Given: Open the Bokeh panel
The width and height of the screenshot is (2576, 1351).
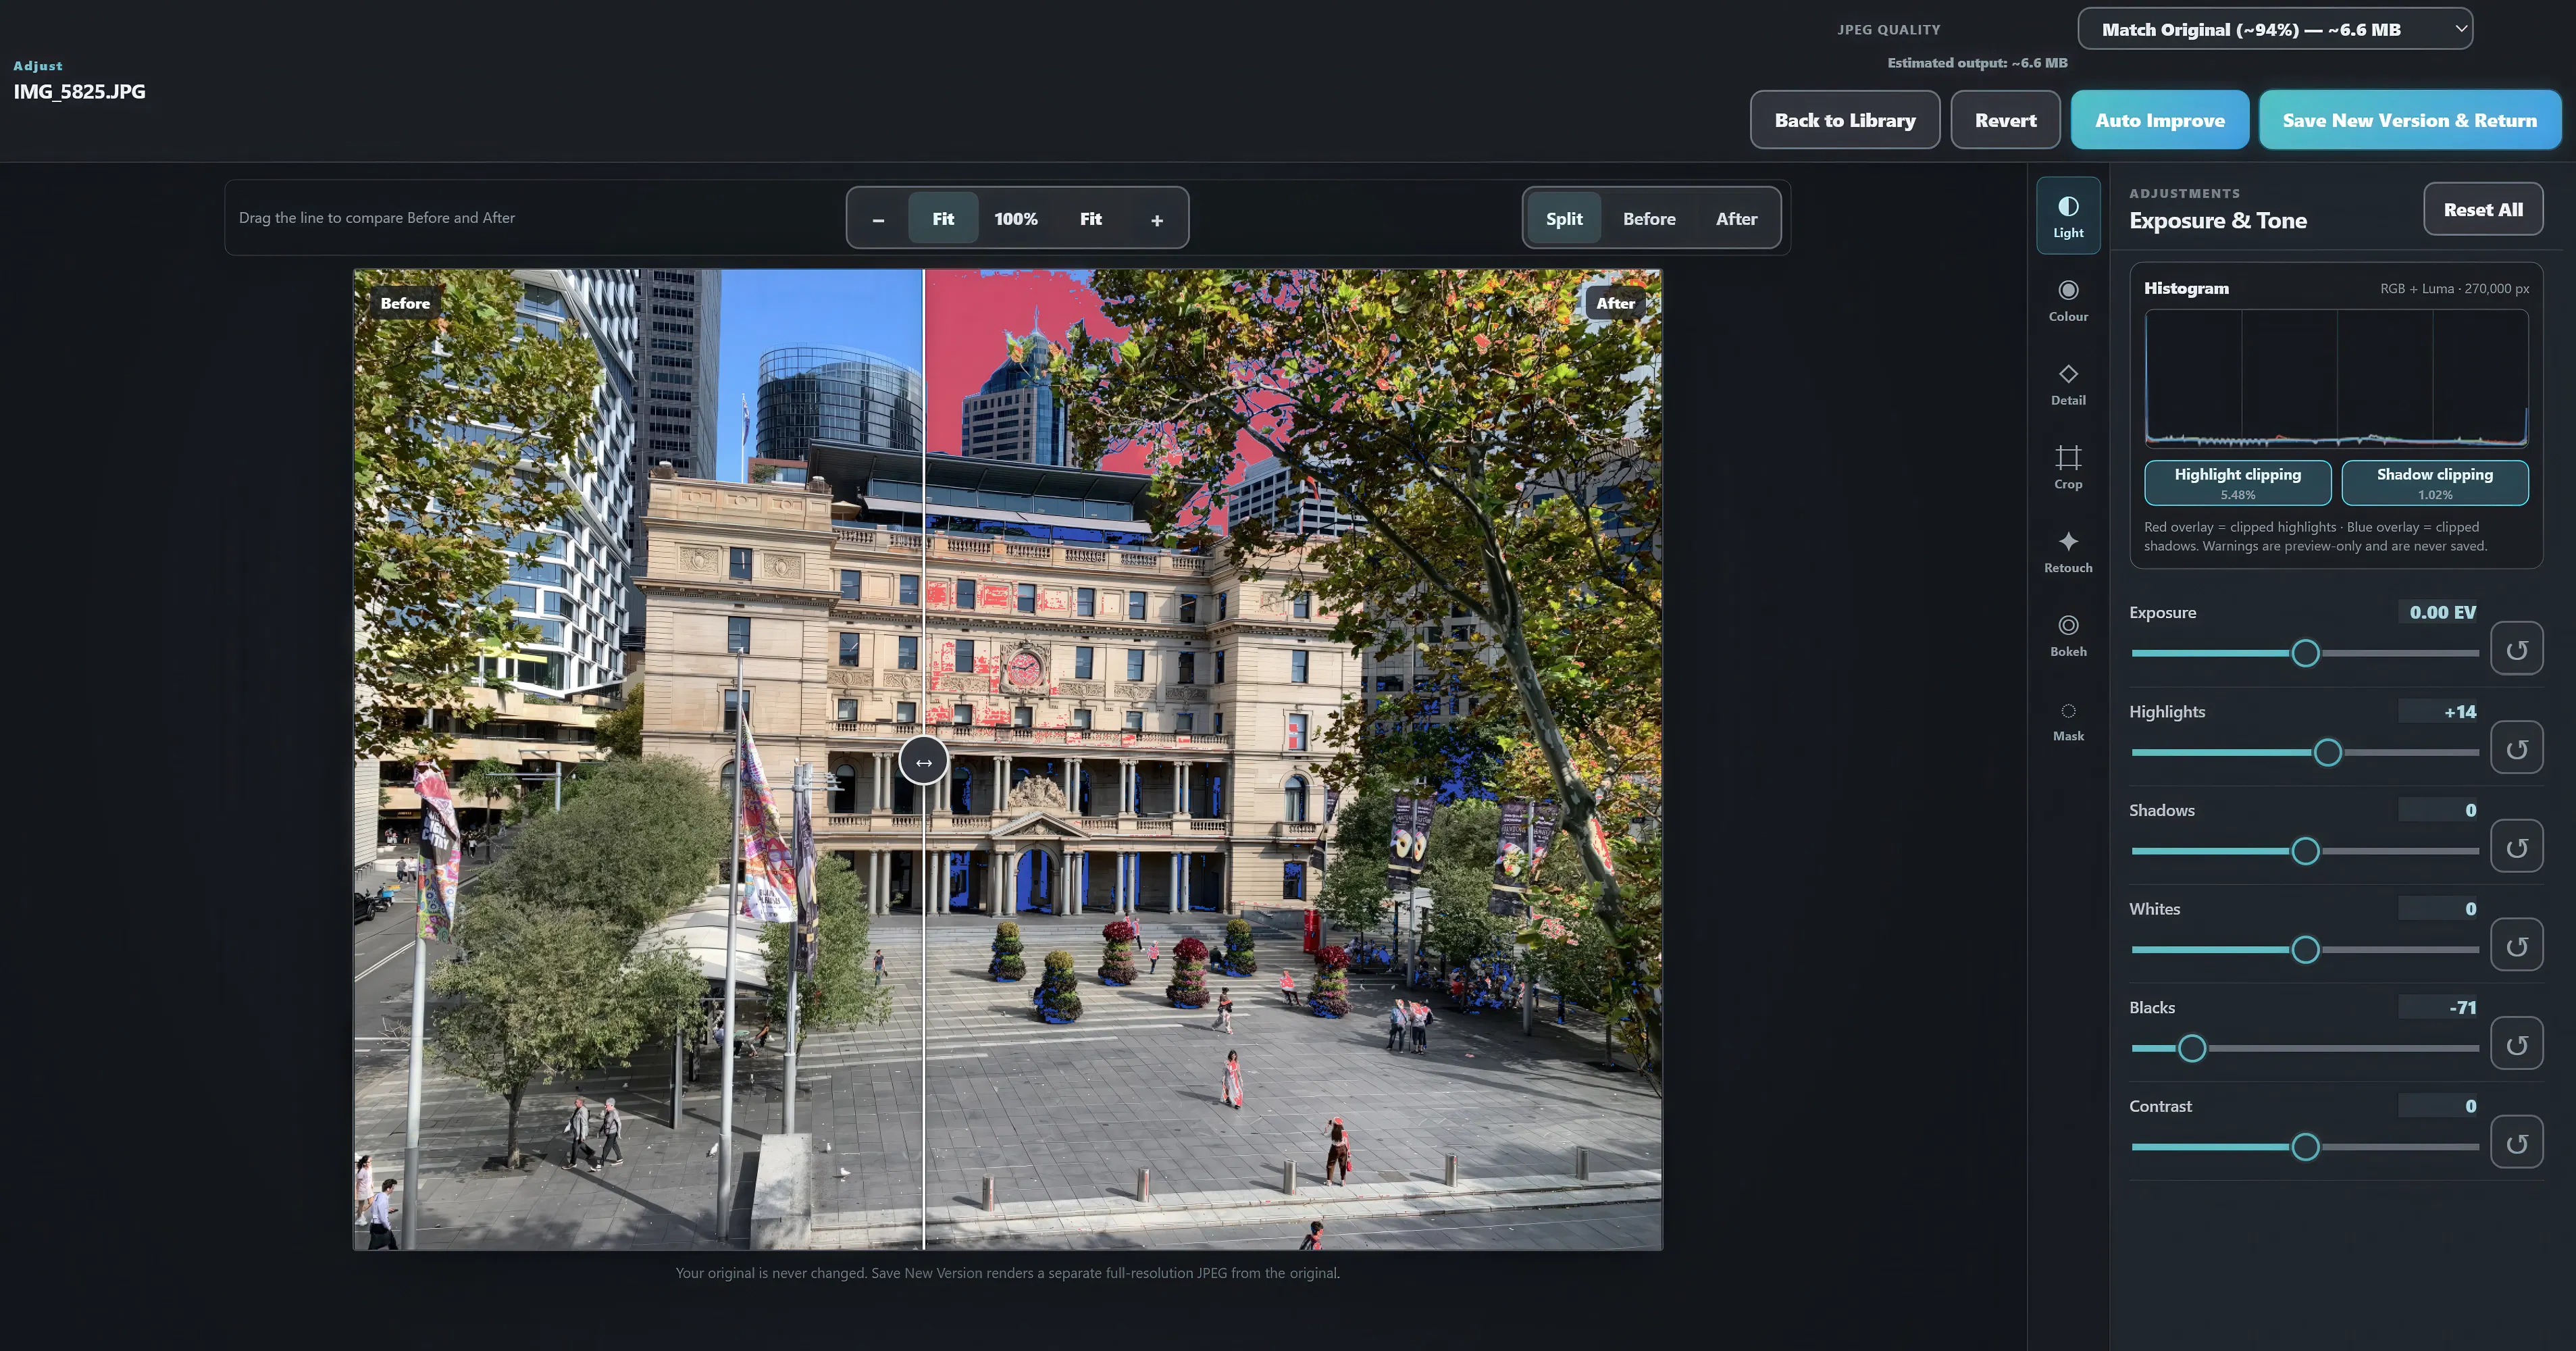Looking at the screenshot, I should [2068, 635].
